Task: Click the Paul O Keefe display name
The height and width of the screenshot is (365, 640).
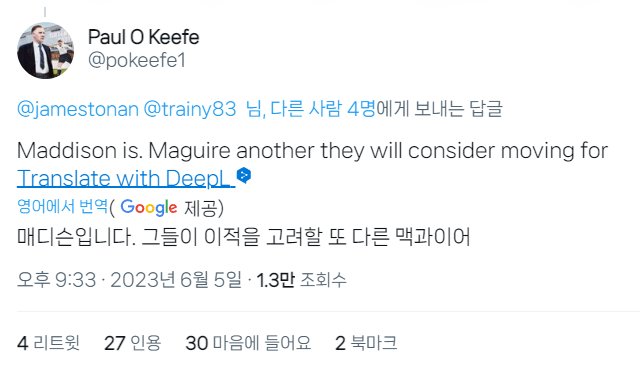Action: pos(144,37)
